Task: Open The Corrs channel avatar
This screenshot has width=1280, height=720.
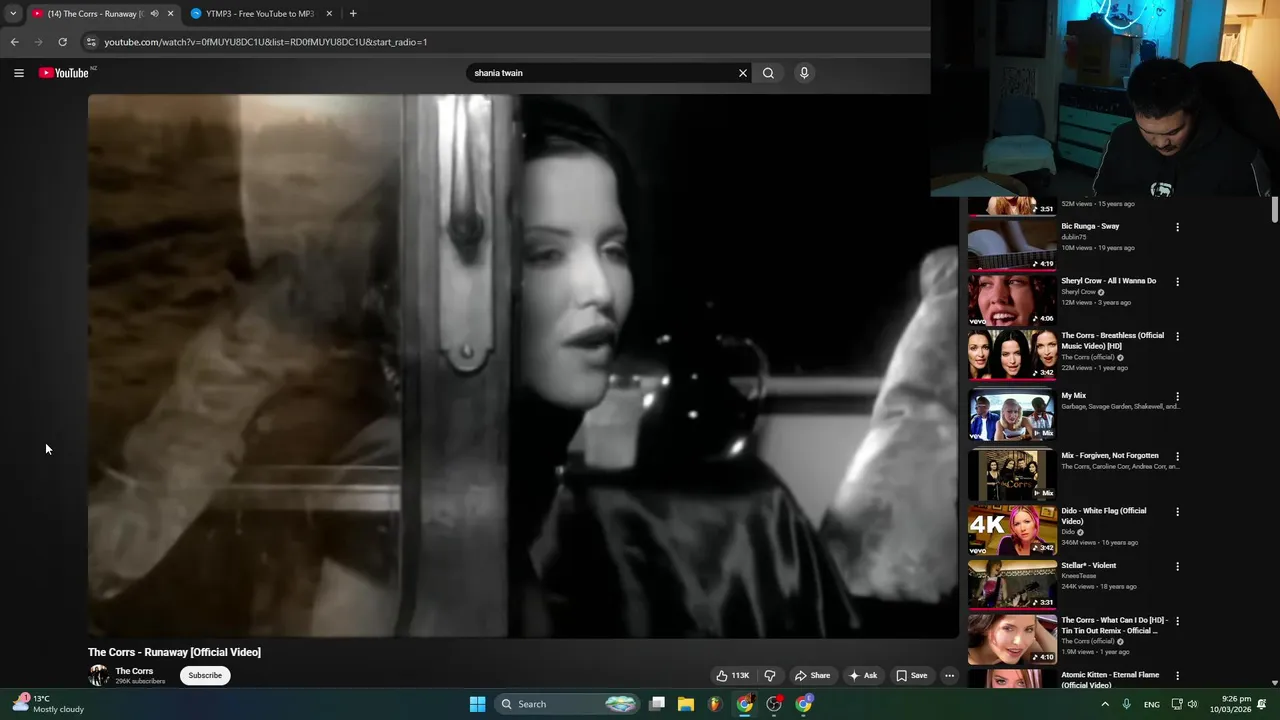Action: click(x=99, y=676)
